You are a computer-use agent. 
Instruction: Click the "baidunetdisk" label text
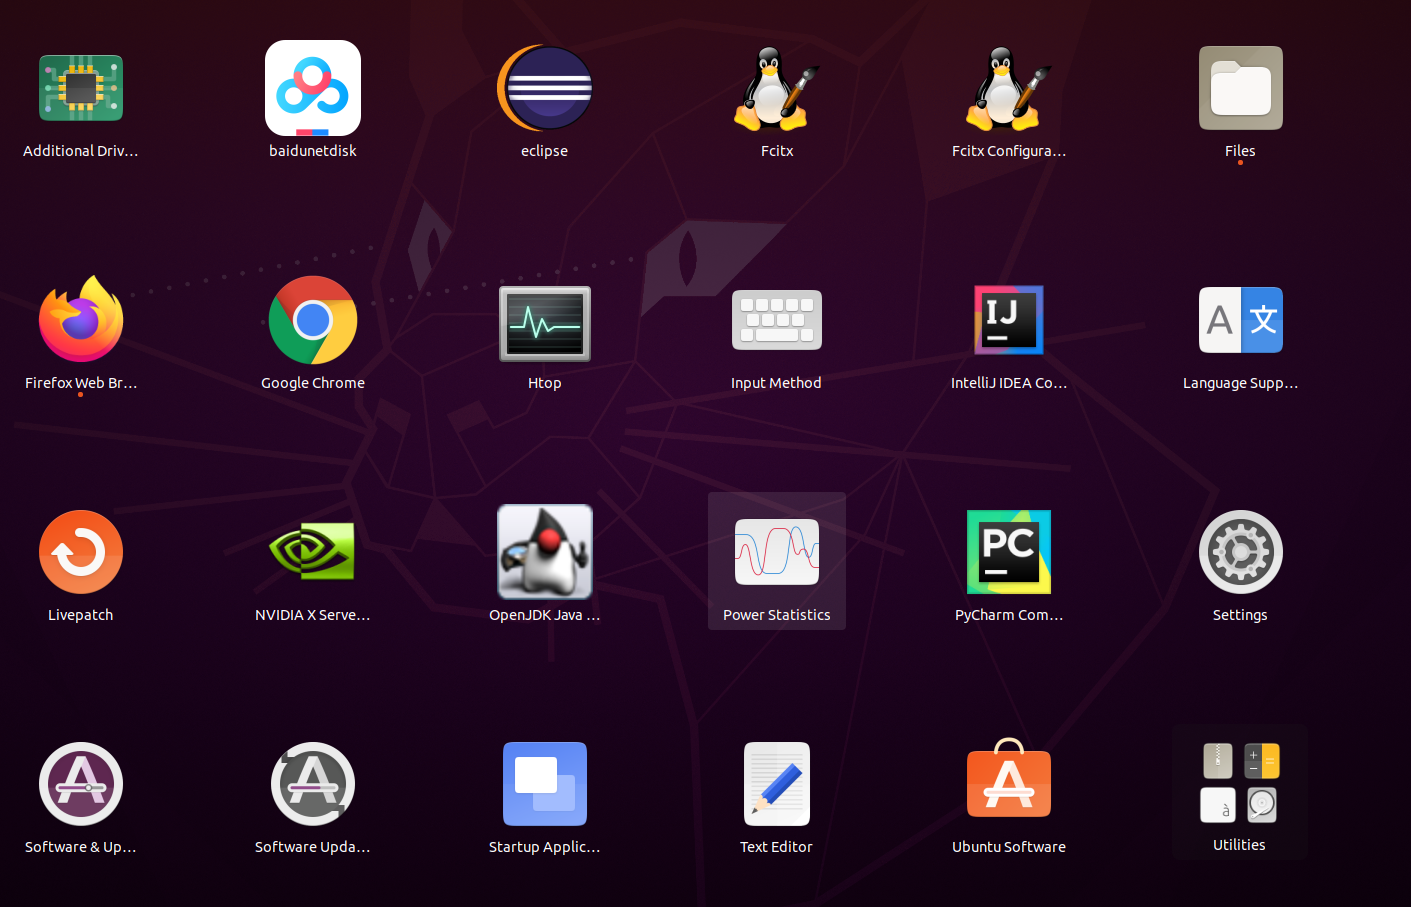coord(313,151)
